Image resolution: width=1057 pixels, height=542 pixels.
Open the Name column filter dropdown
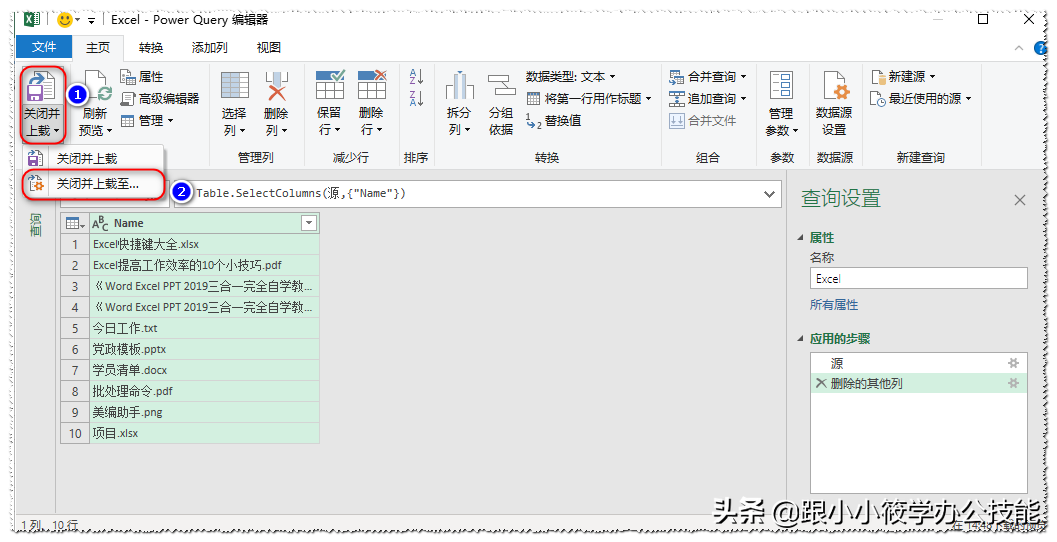(x=309, y=223)
